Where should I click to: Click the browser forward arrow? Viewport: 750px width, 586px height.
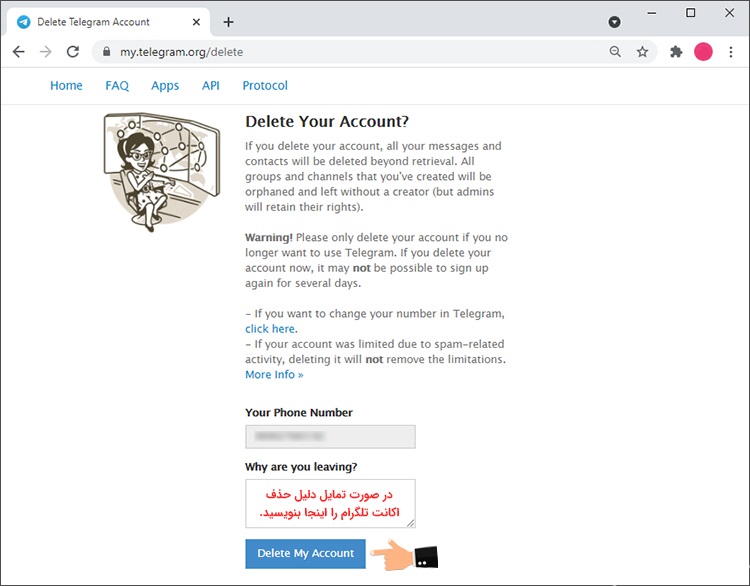[x=45, y=52]
